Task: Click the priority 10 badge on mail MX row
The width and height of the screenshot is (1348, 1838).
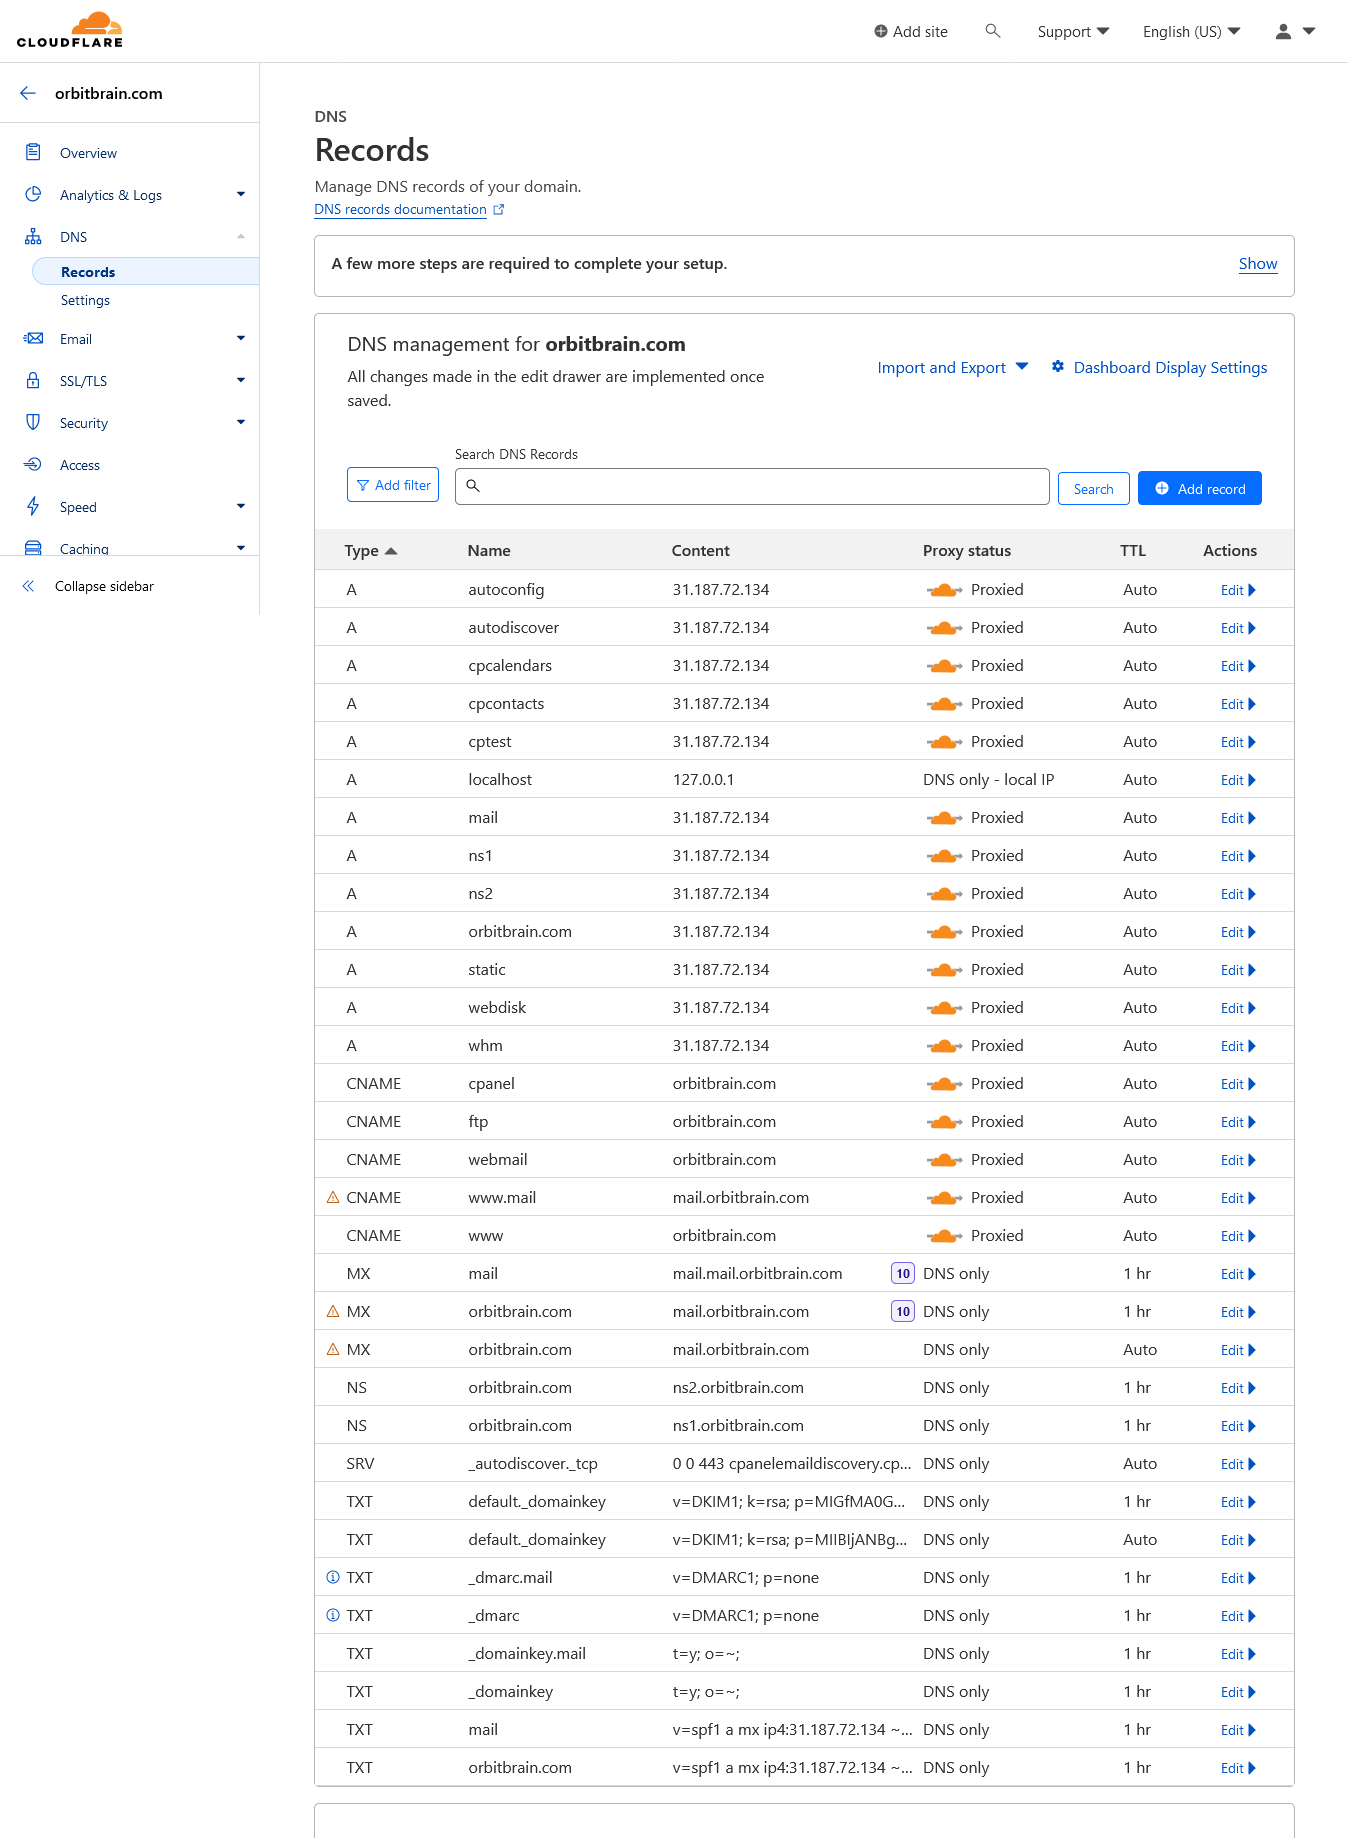Action: click(x=903, y=1273)
